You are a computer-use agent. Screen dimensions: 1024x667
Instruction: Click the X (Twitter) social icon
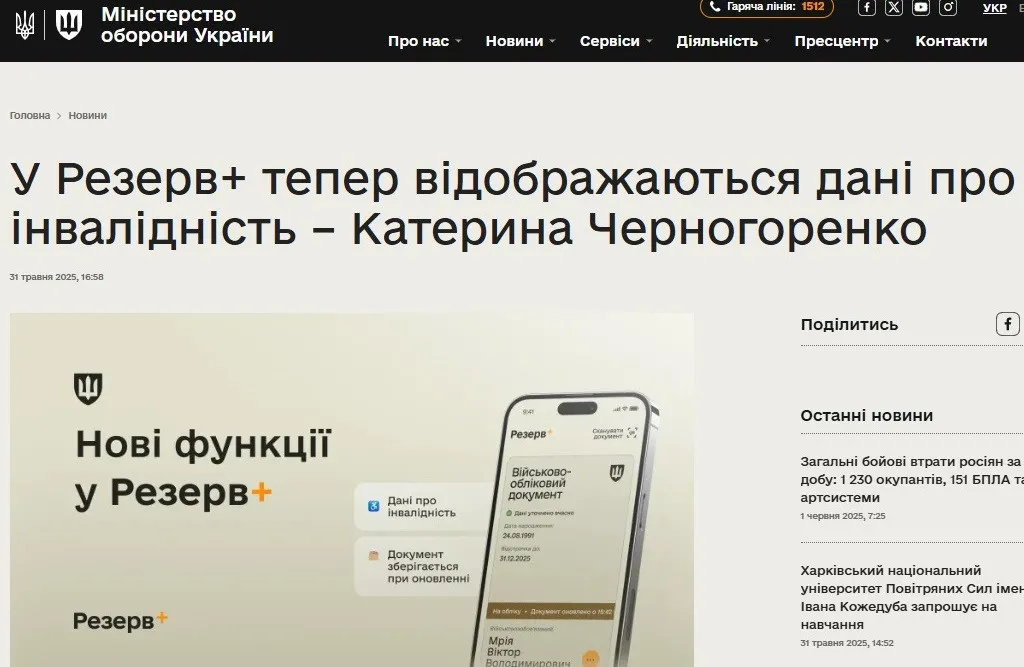[x=893, y=8]
